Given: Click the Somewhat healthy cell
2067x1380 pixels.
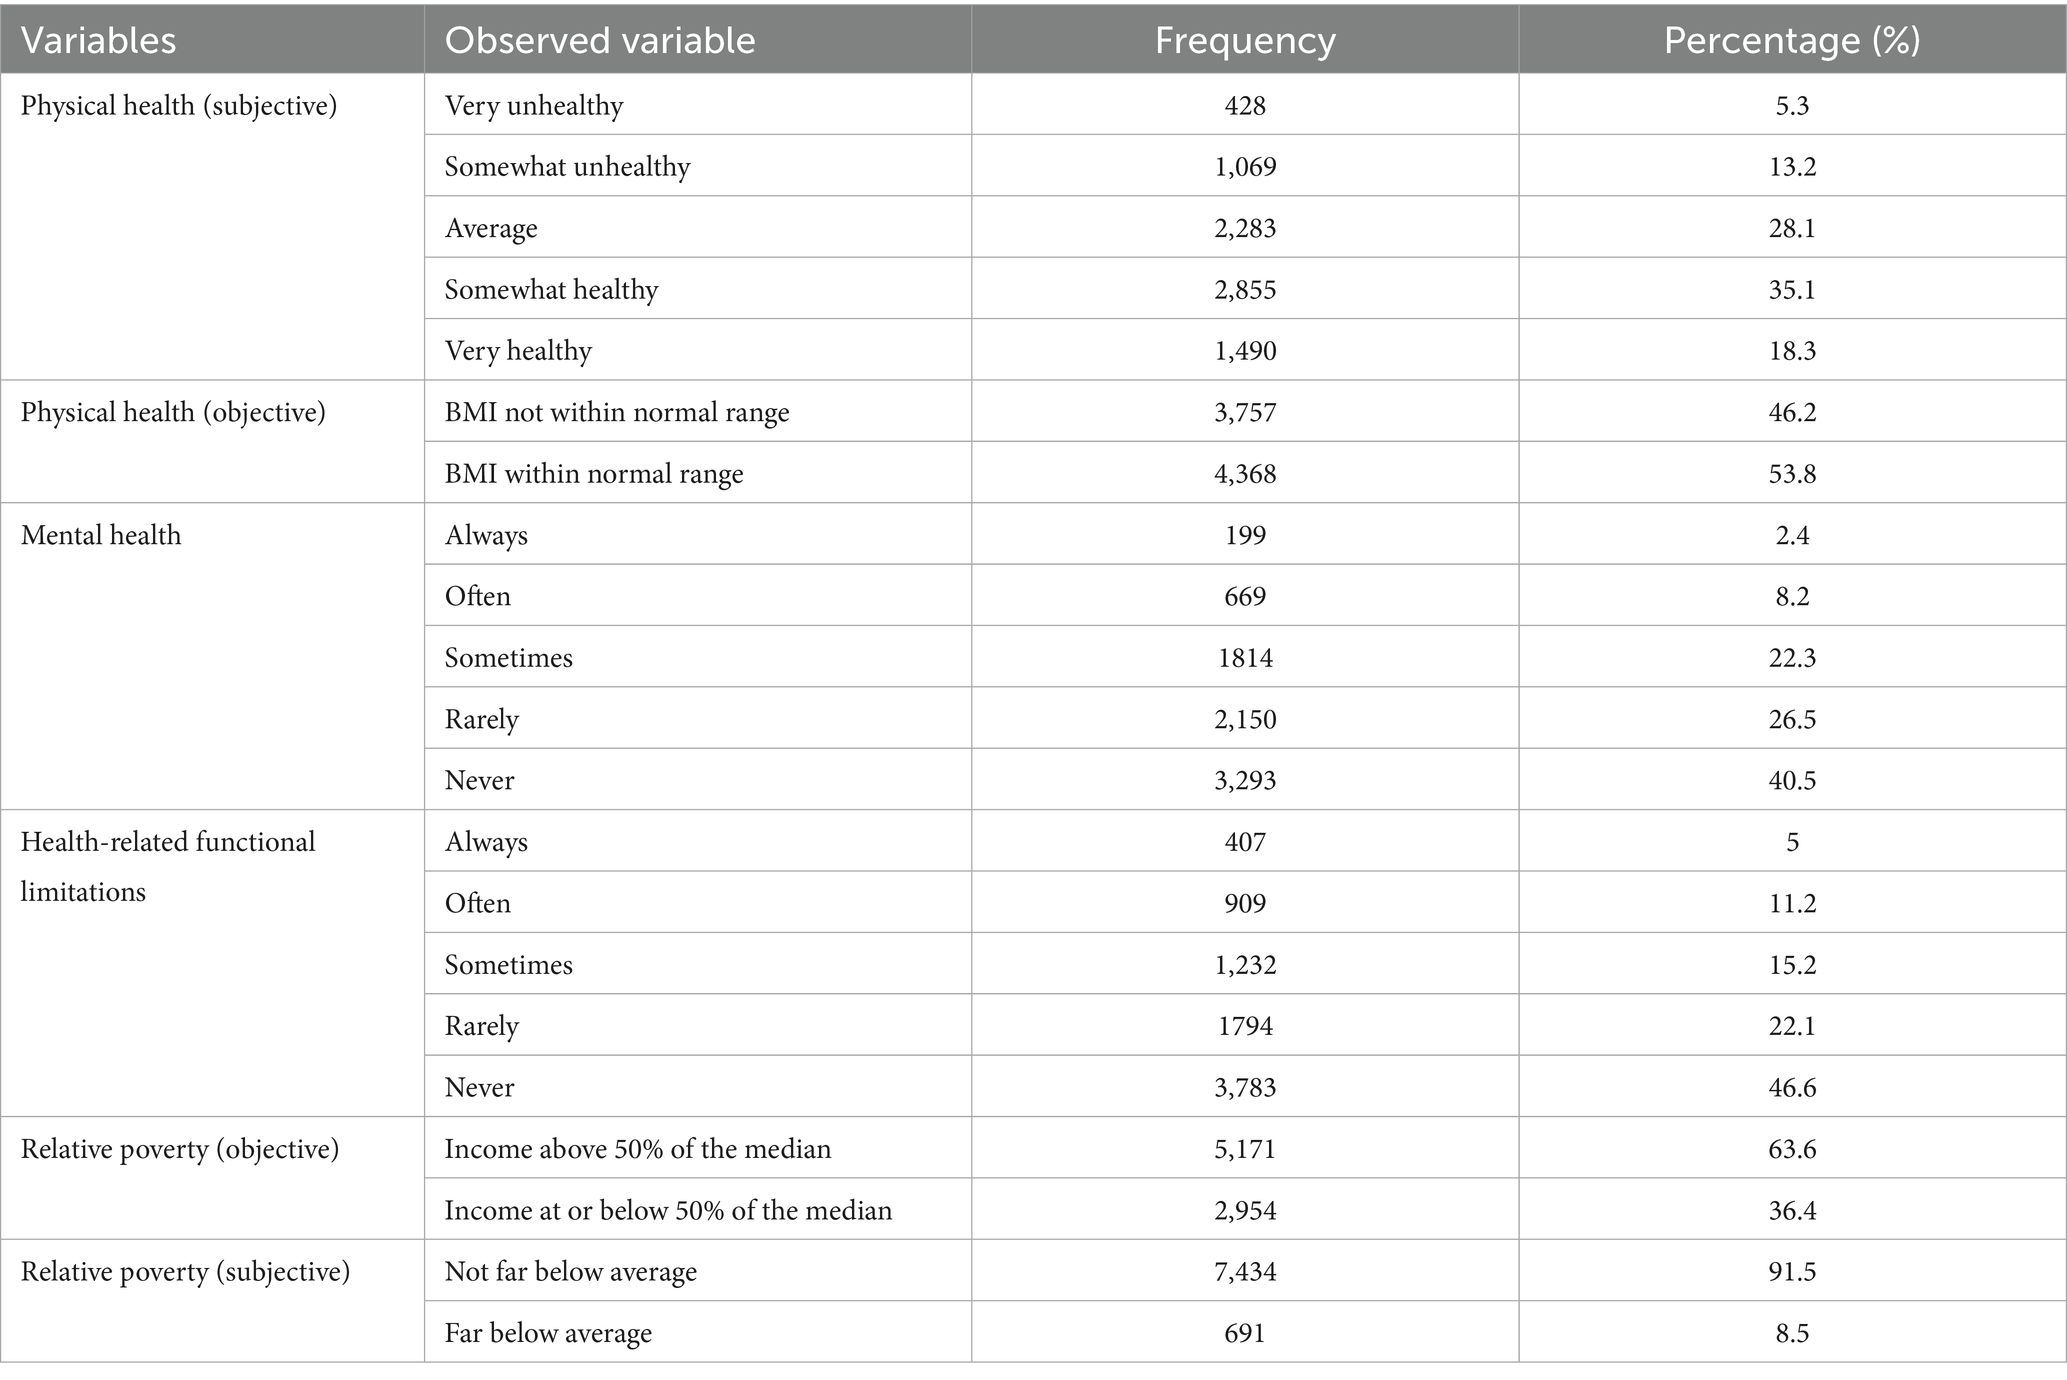Looking at the screenshot, I should coord(552,290).
